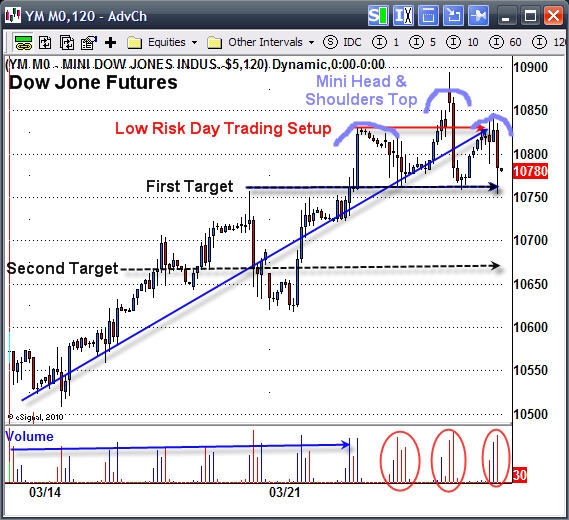This screenshot has width=569, height=520.
Task: Select the IDC symbol button
Action: coord(343,42)
